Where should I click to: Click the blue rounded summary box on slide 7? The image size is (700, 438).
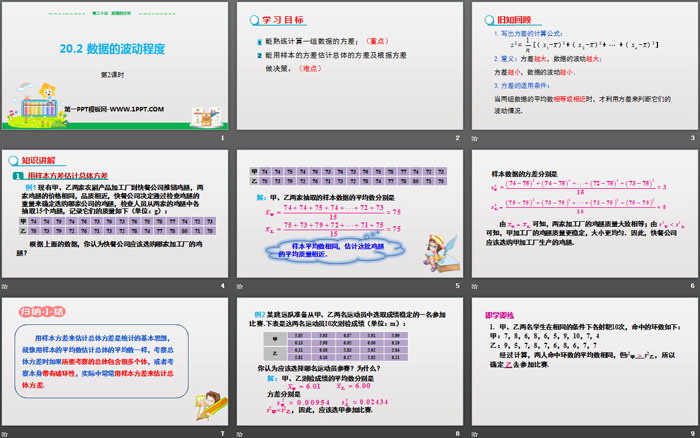pyautogui.click(x=104, y=358)
